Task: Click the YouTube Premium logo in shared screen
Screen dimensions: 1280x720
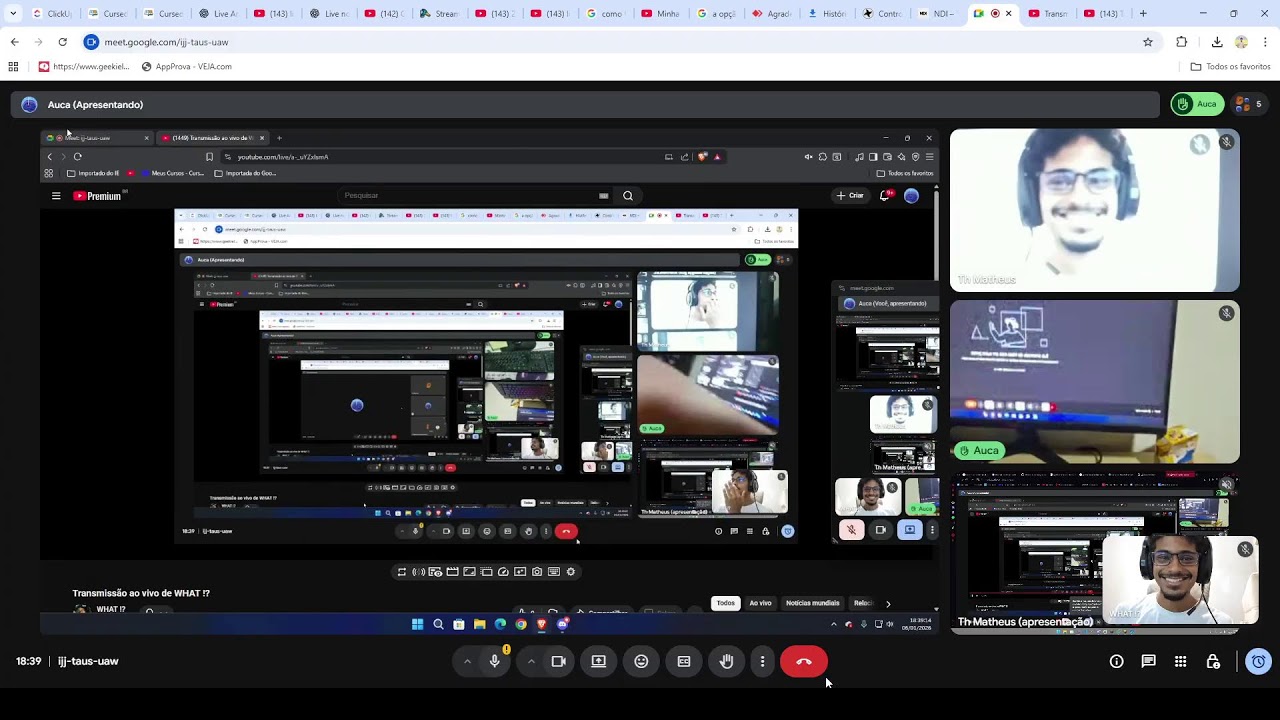Action: point(97,196)
